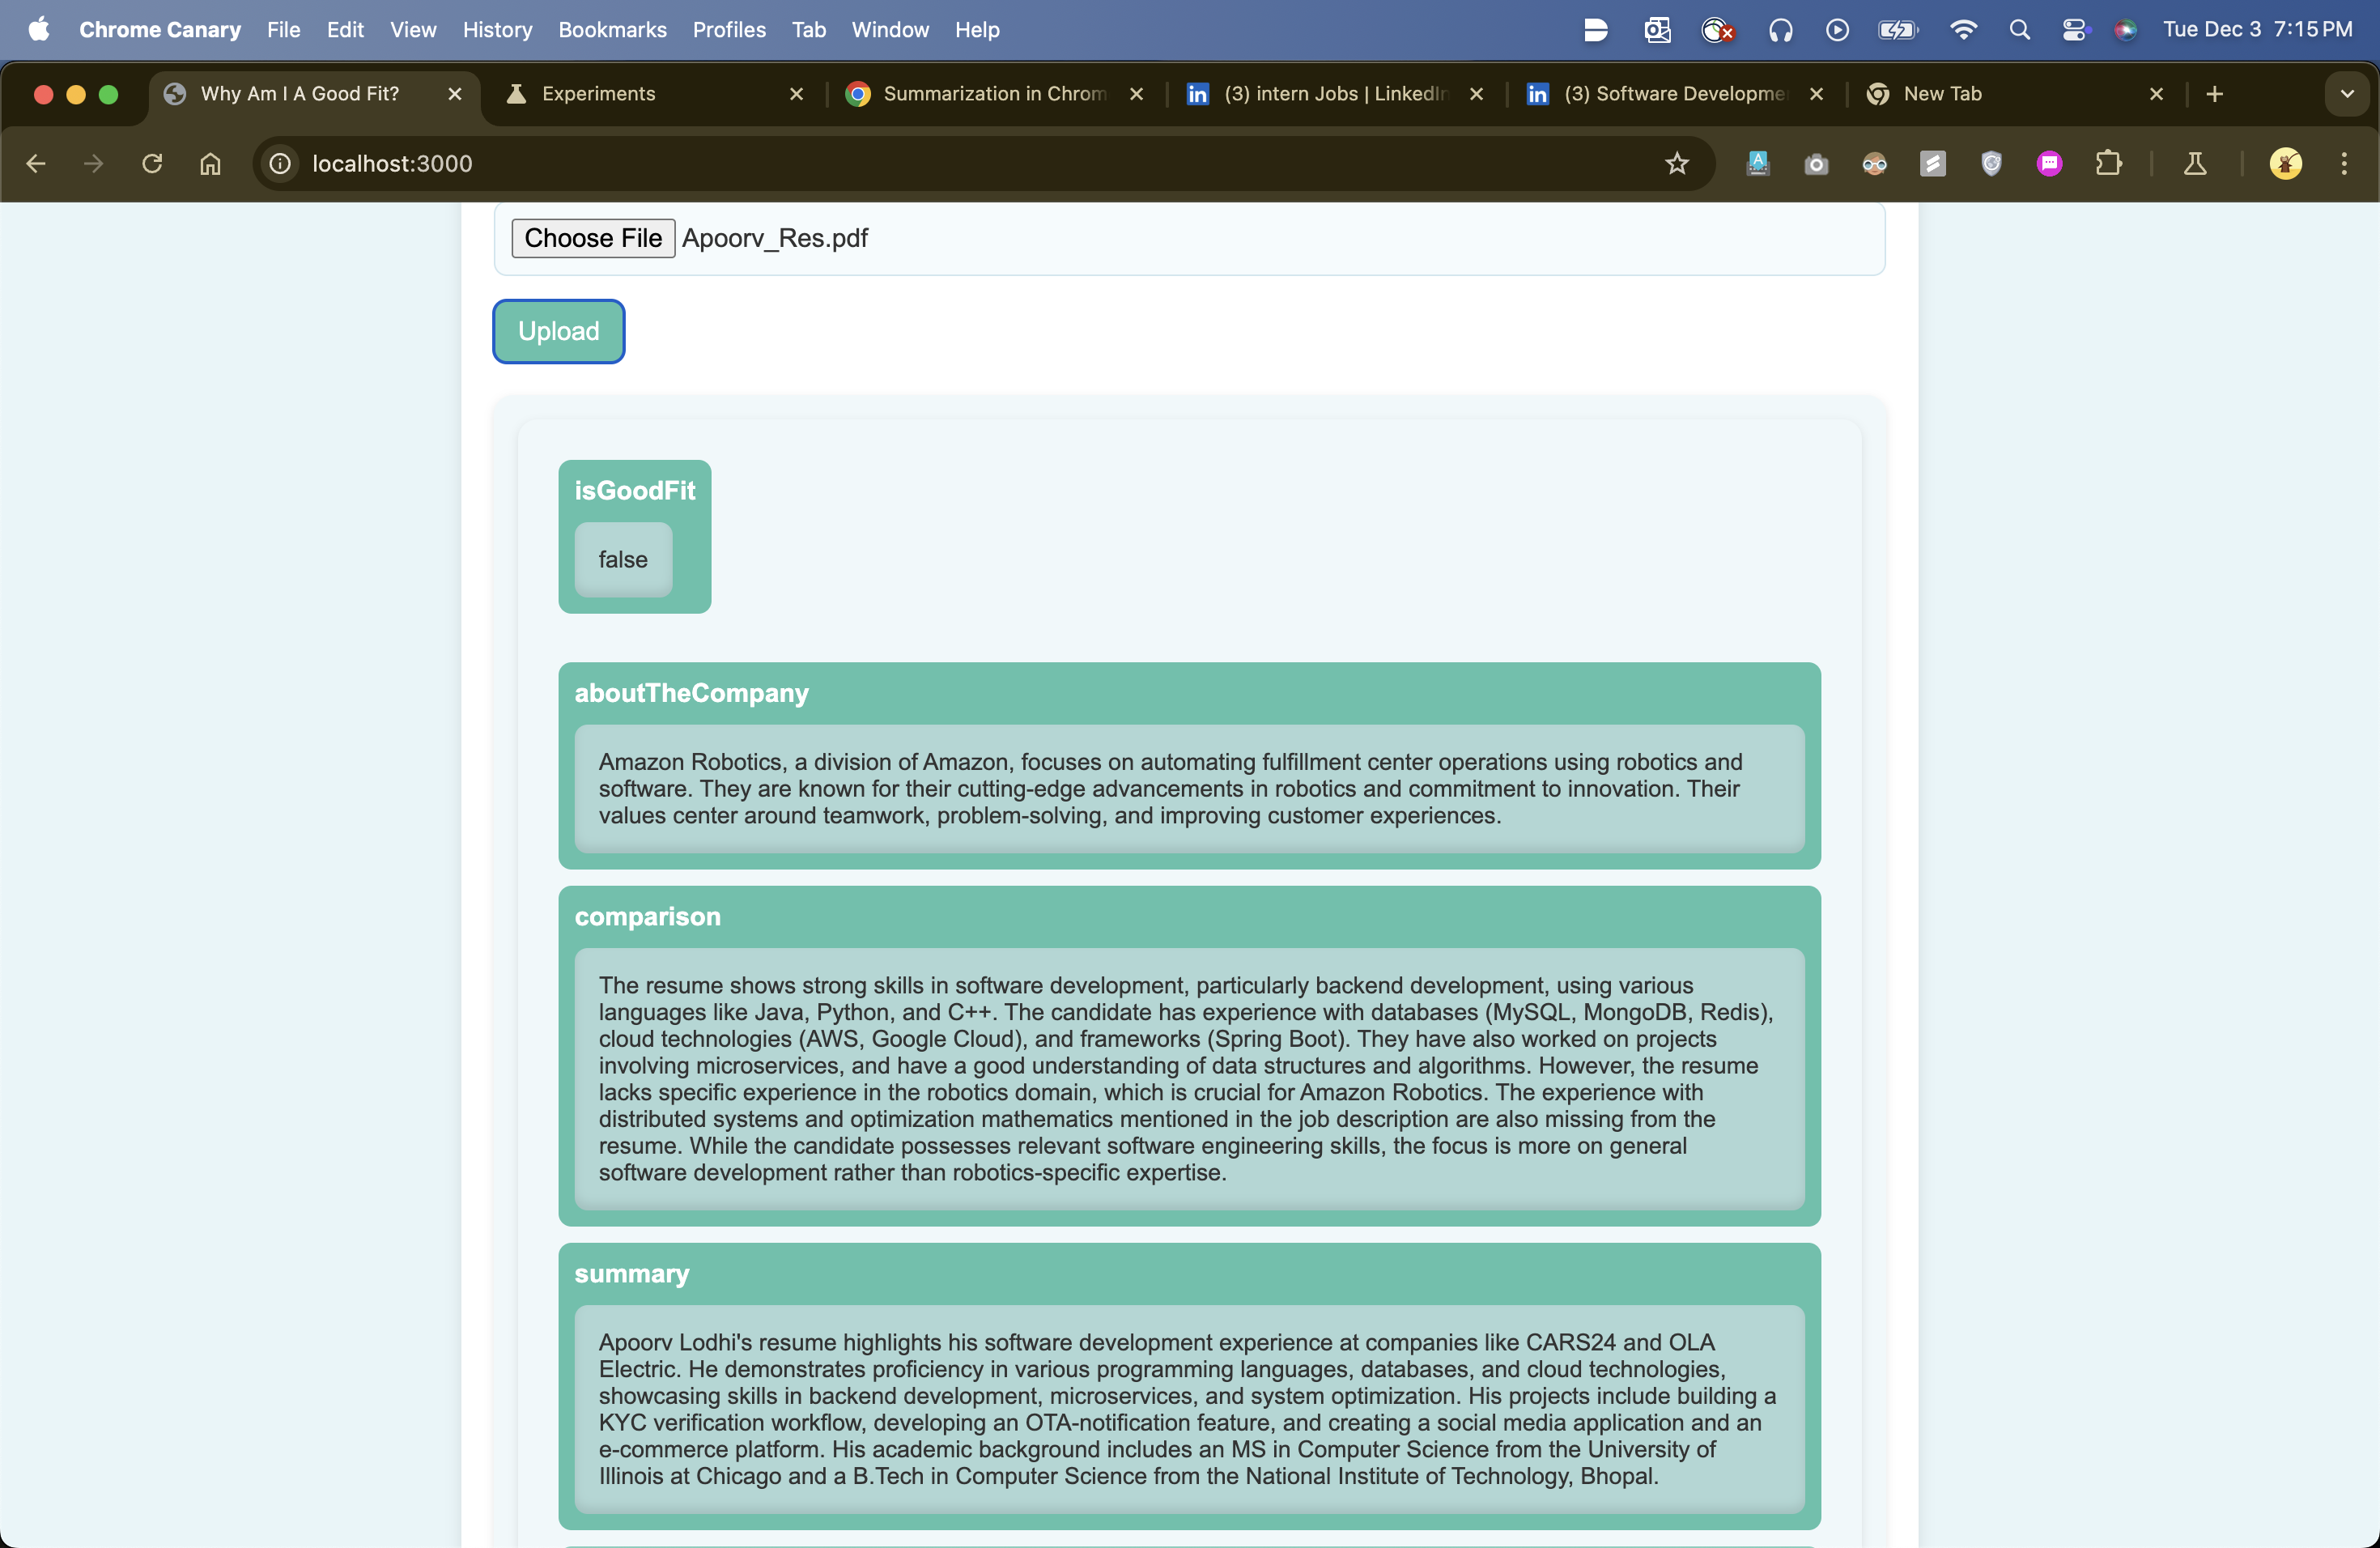The image size is (2380, 1548).
Task: View site information icon in address bar
Action: 281,163
